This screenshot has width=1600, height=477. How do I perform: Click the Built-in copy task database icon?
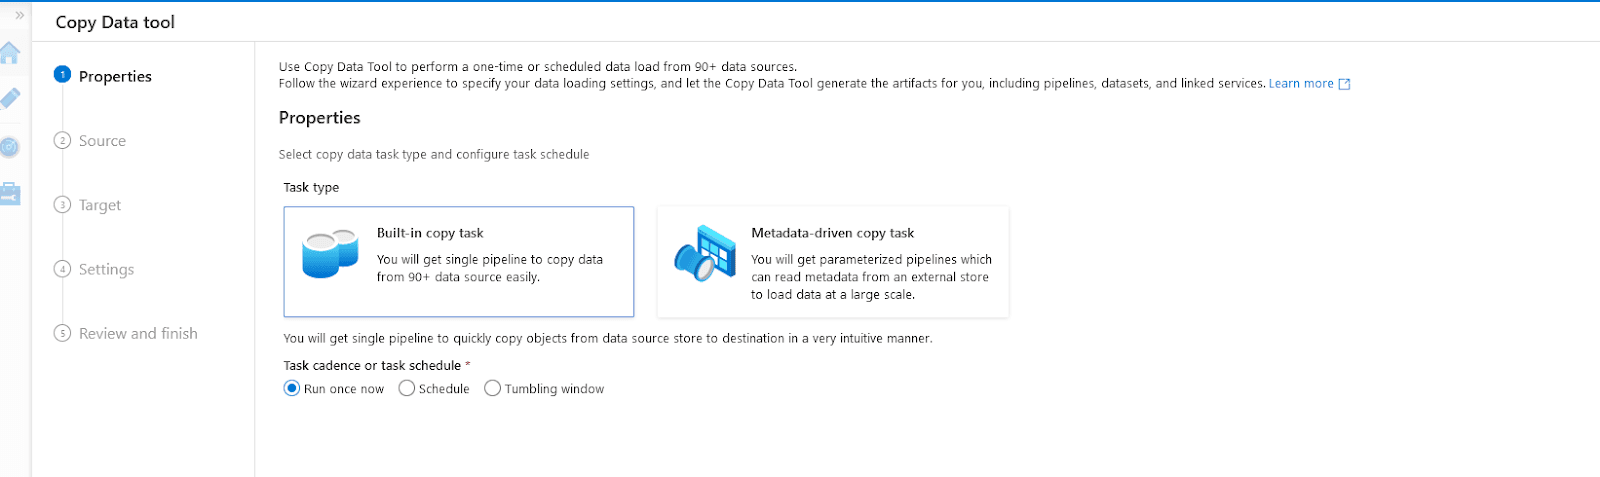(x=330, y=255)
